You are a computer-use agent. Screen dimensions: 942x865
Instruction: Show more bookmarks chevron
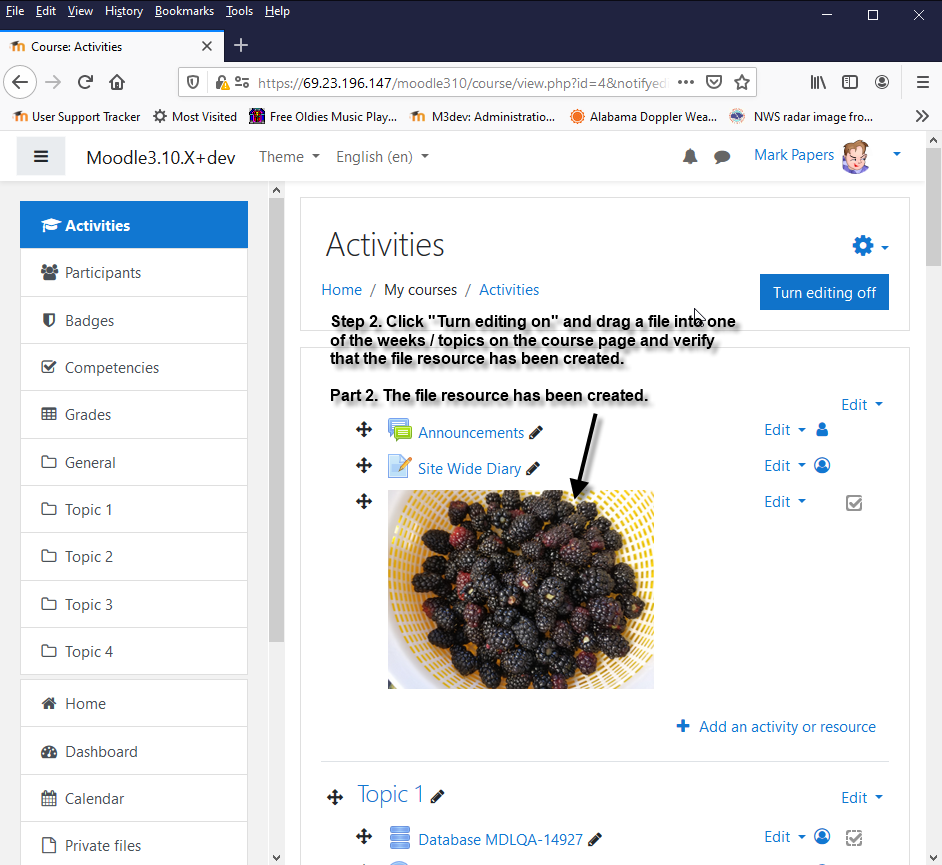click(922, 117)
